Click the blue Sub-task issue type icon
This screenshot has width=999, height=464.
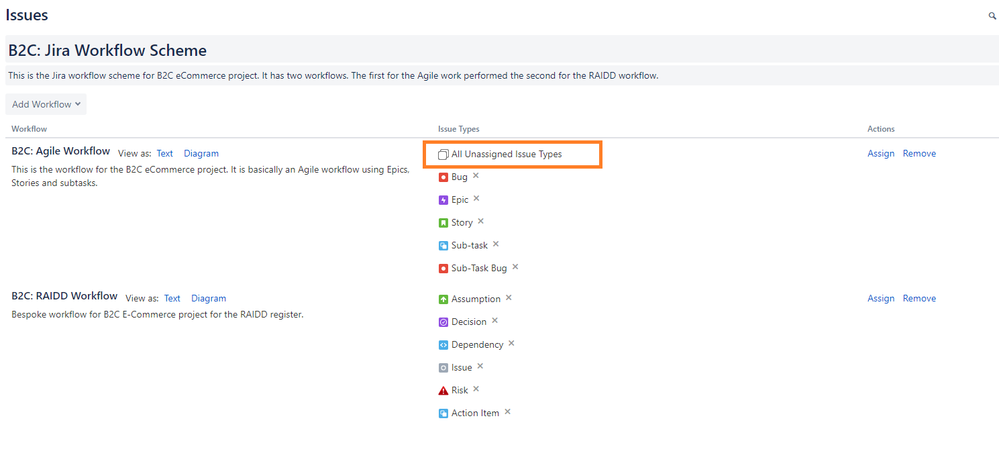443,245
